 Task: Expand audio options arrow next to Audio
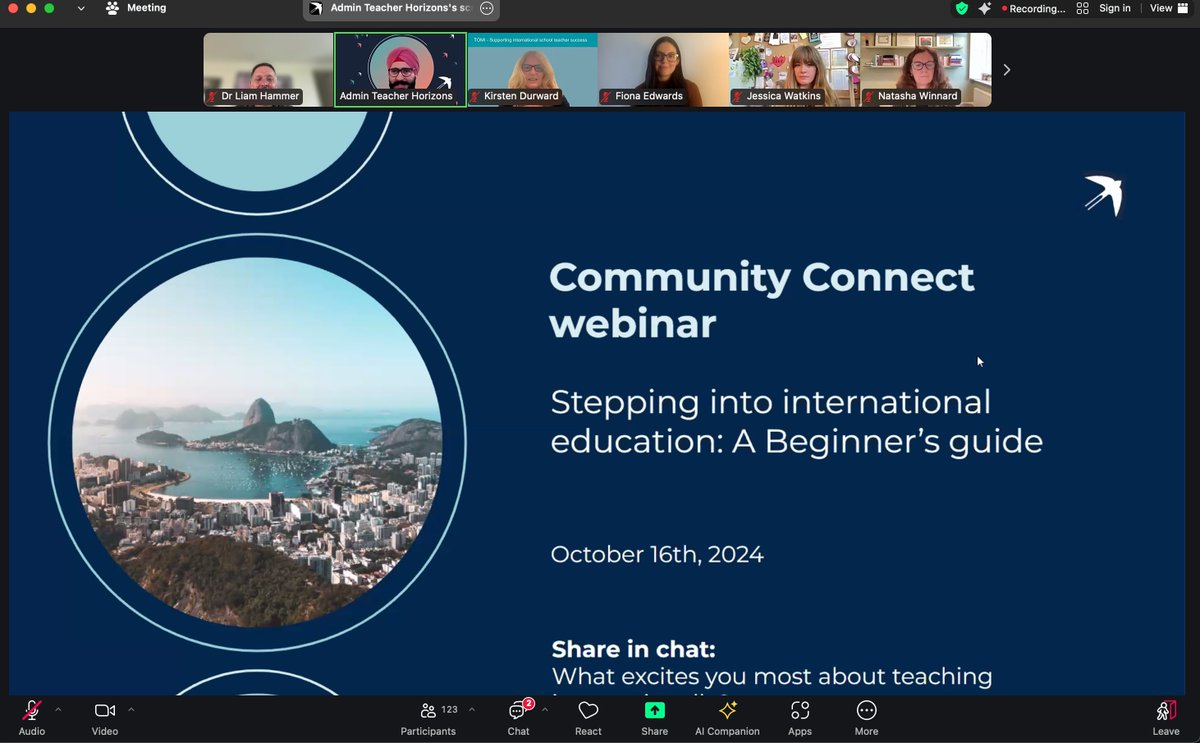[x=58, y=710]
